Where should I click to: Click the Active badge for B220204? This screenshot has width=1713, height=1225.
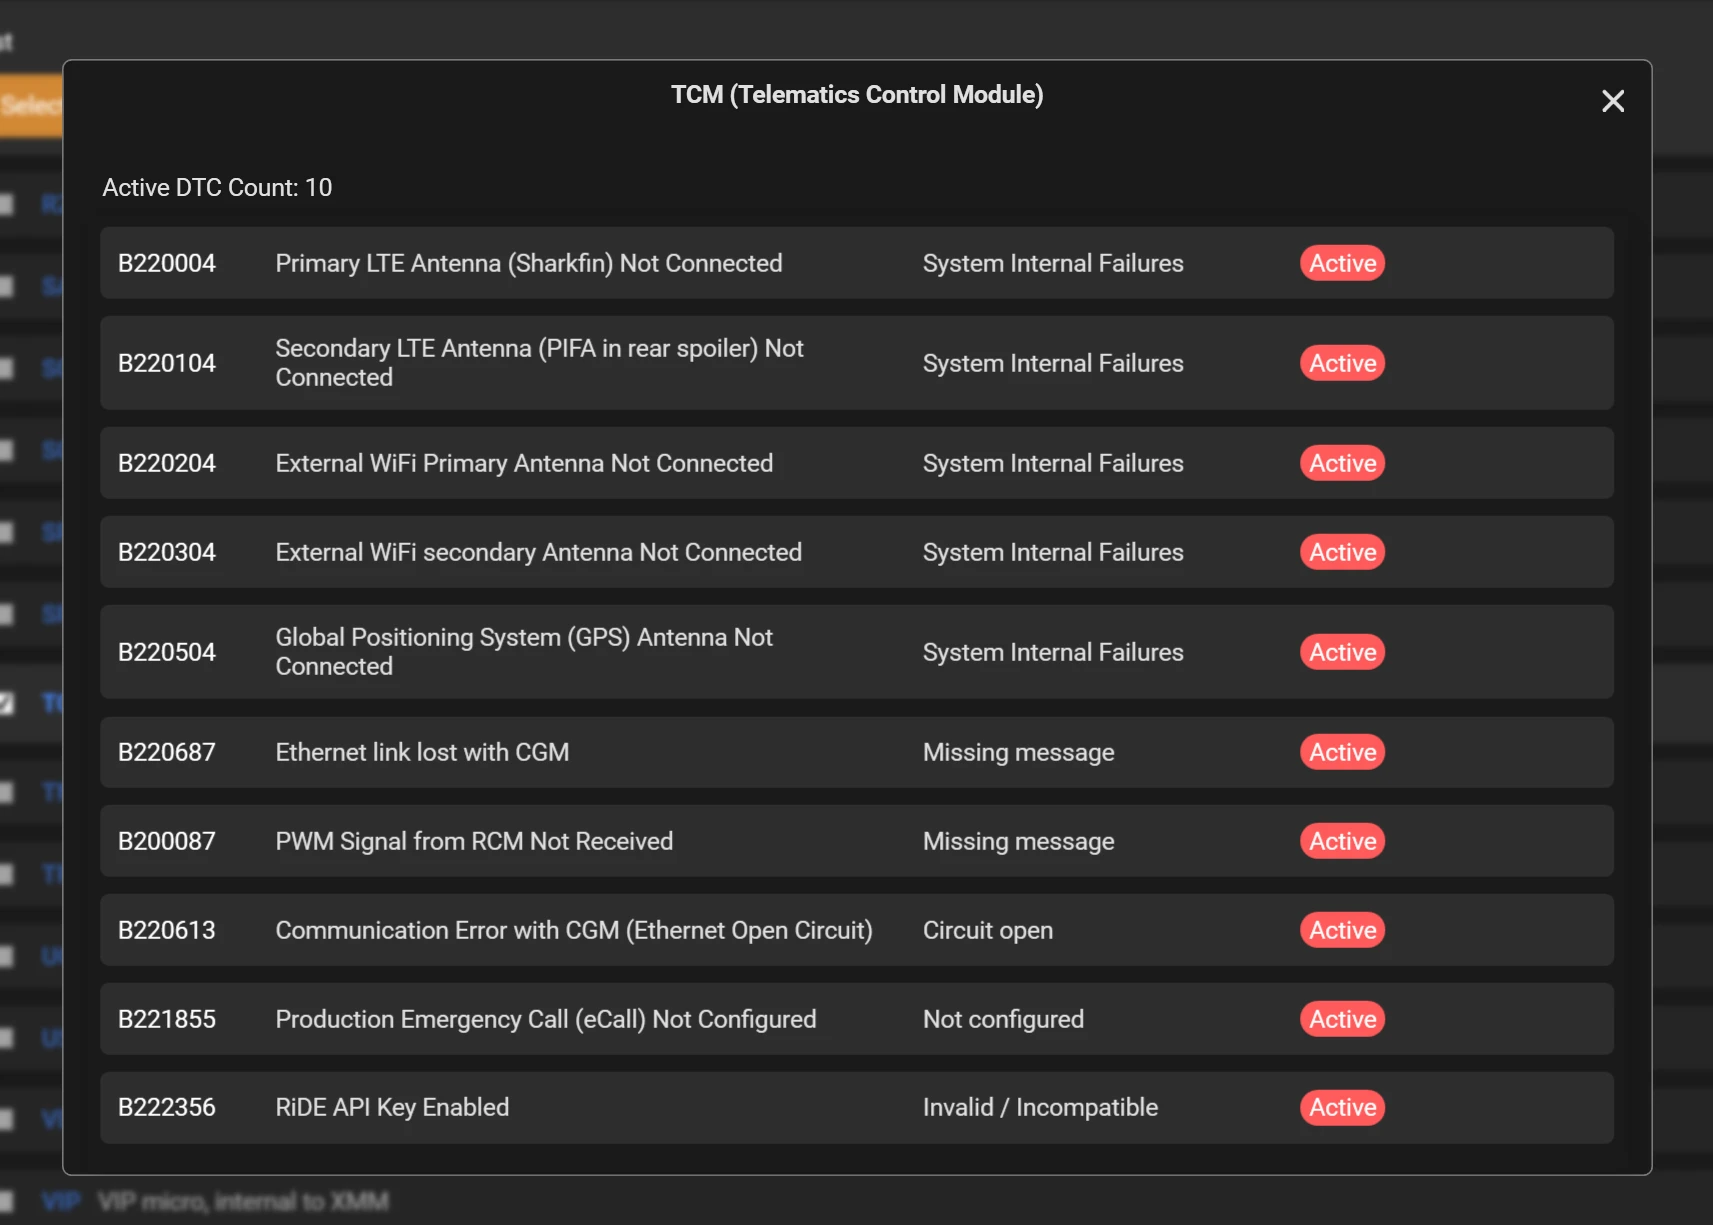[x=1342, y=463]
